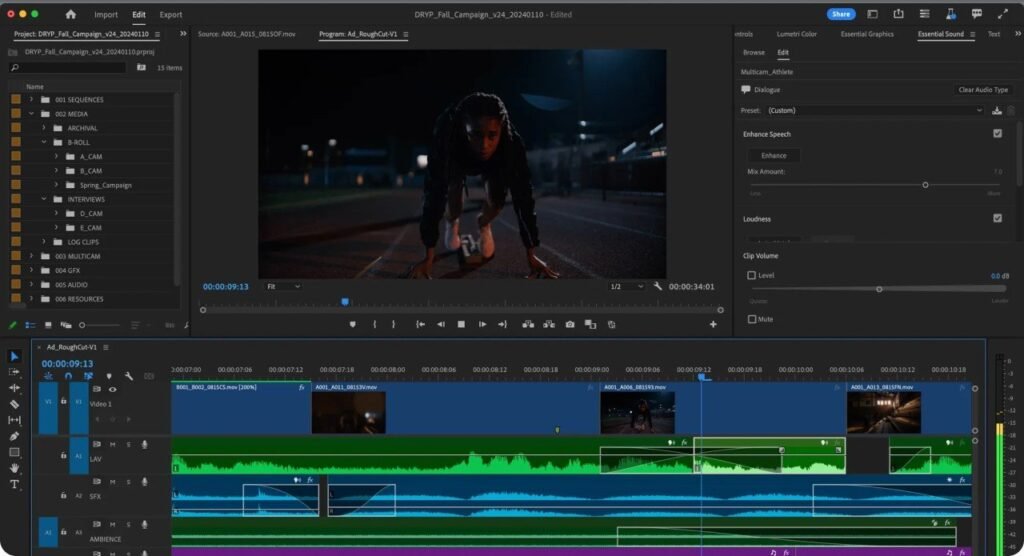The height and width of the screenshot is (556, 1024).
Task: Select the Type tool
Action: pos(14,484)
